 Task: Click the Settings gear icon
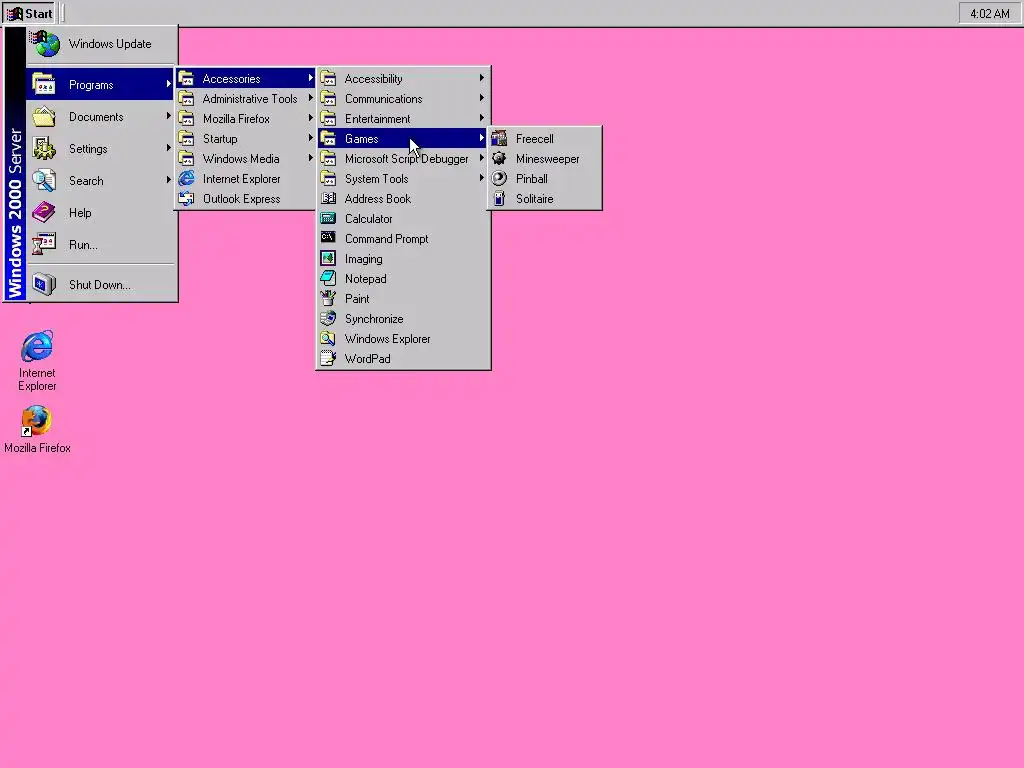(44, 148)
